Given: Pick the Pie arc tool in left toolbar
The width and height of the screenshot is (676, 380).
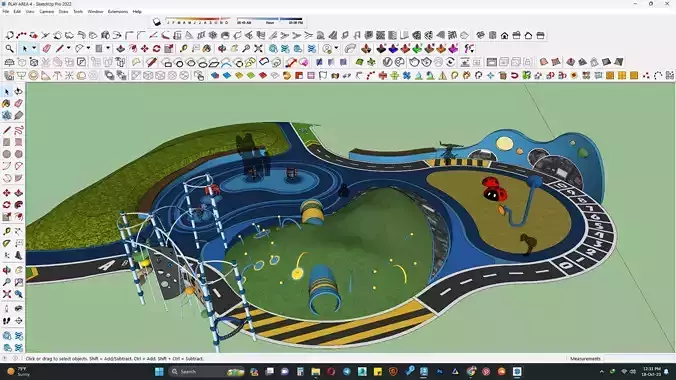Looking at the screenshot, I should point(19,178).
